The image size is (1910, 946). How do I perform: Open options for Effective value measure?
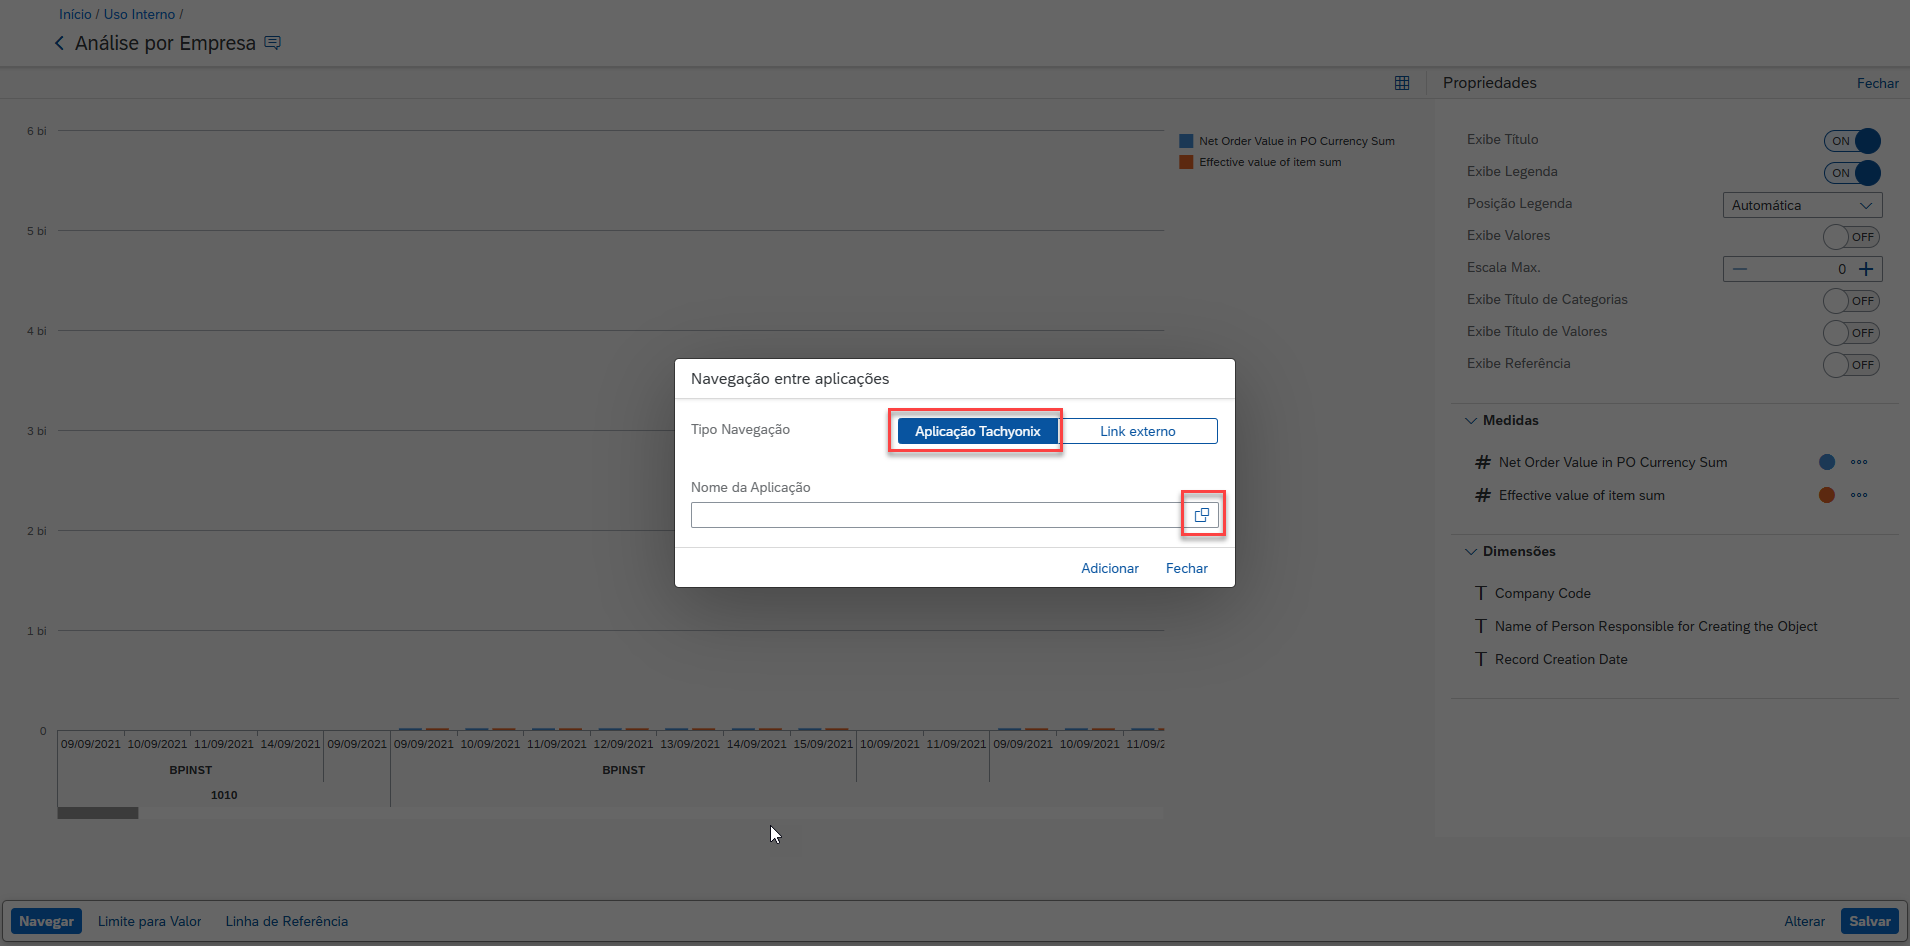point(1859,495)
